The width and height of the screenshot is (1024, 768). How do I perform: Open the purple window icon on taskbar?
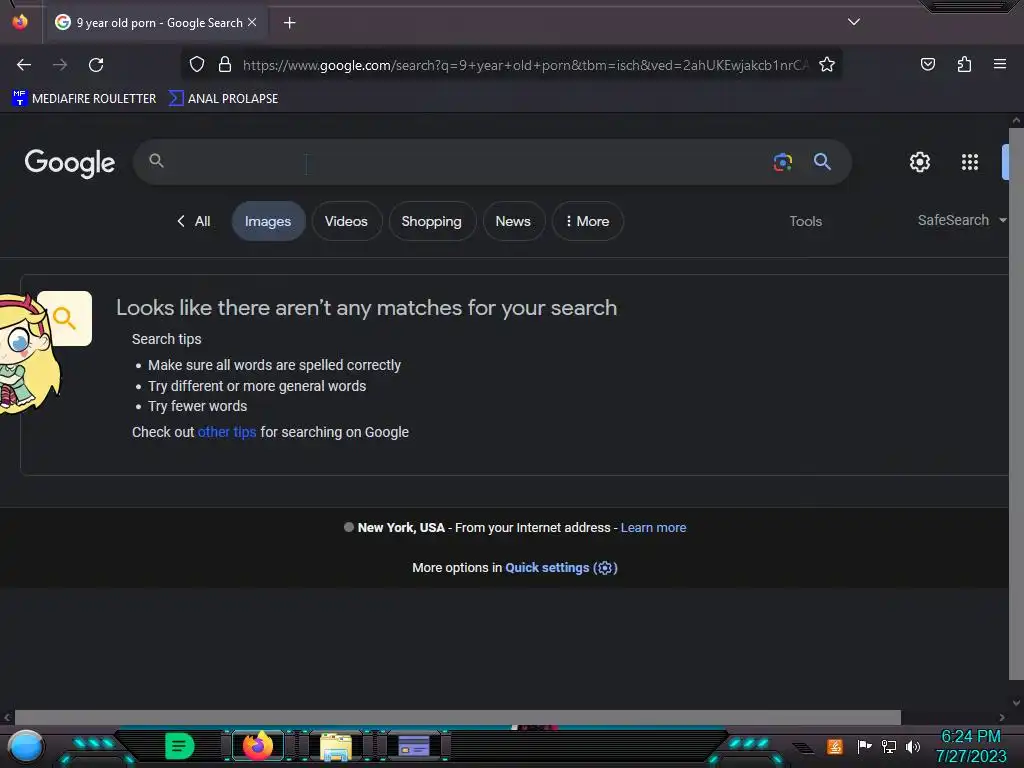coord(413,746)
